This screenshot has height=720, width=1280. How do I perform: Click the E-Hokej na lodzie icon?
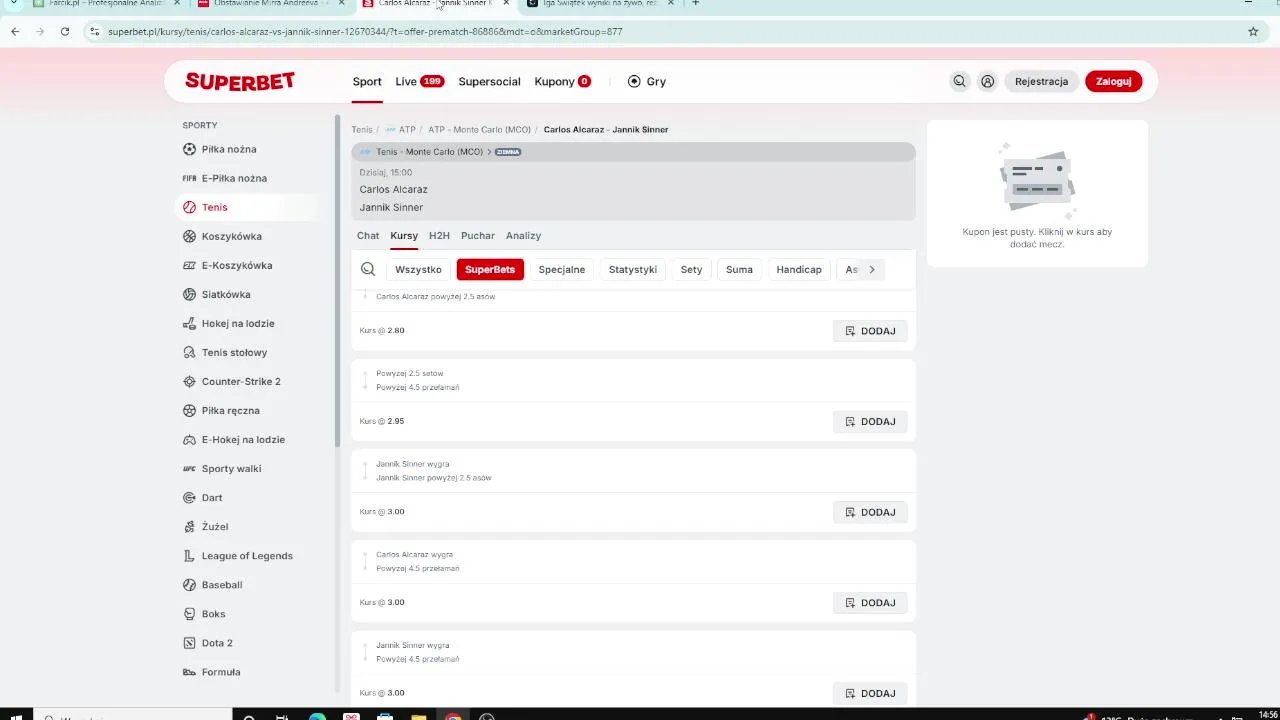point(189,439)
